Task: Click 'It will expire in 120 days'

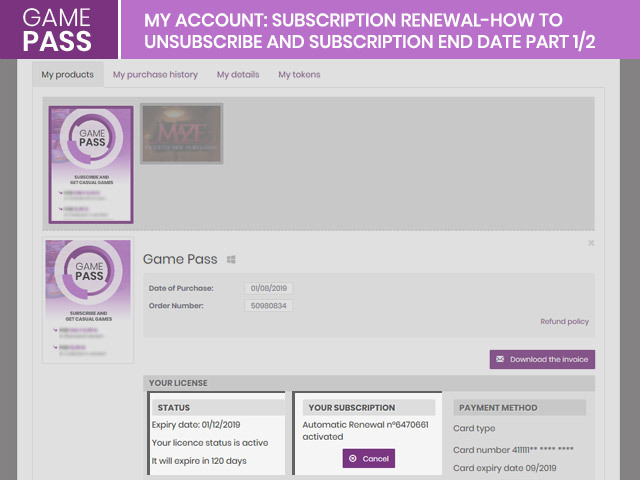Action: 199,461
